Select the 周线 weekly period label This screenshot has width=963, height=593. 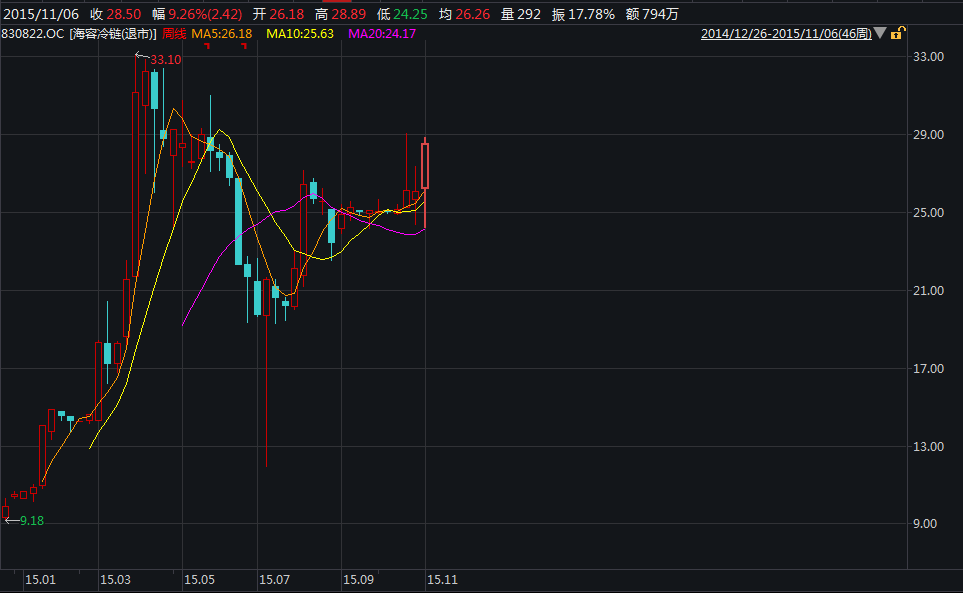pyautogui.click(x=174, y=34)
